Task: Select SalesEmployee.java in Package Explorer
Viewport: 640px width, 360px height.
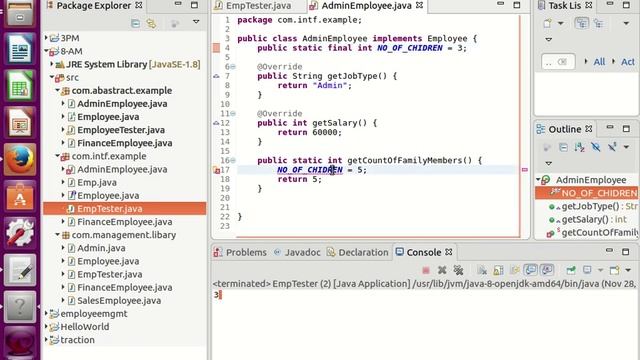Action: (119, 300)
